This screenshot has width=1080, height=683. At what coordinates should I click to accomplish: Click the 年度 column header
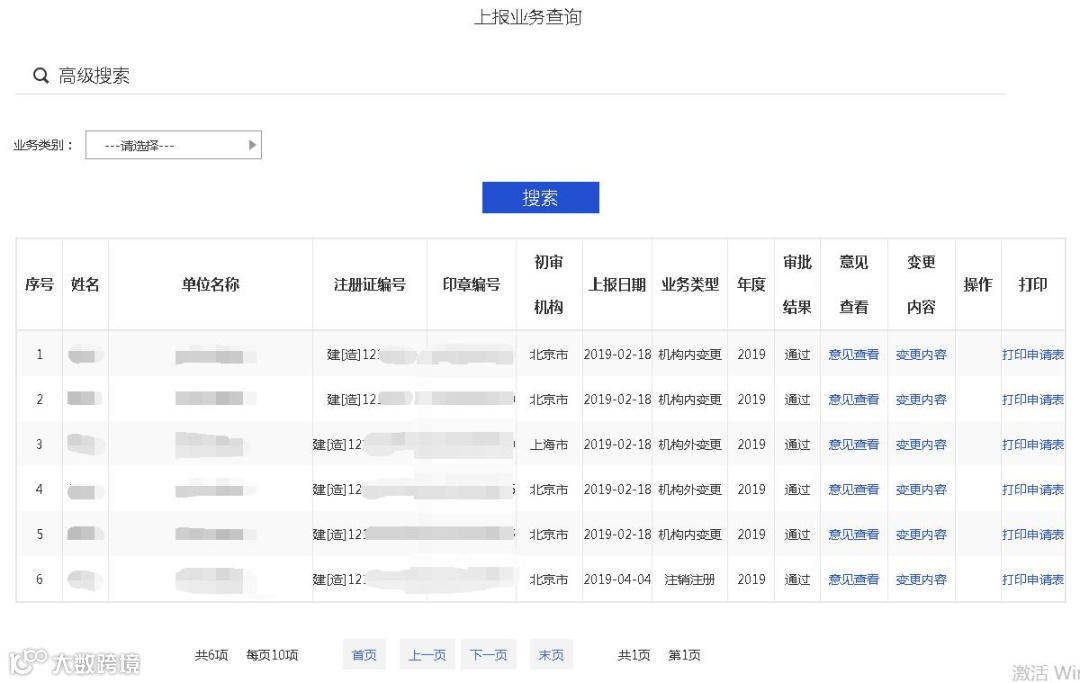751,284
